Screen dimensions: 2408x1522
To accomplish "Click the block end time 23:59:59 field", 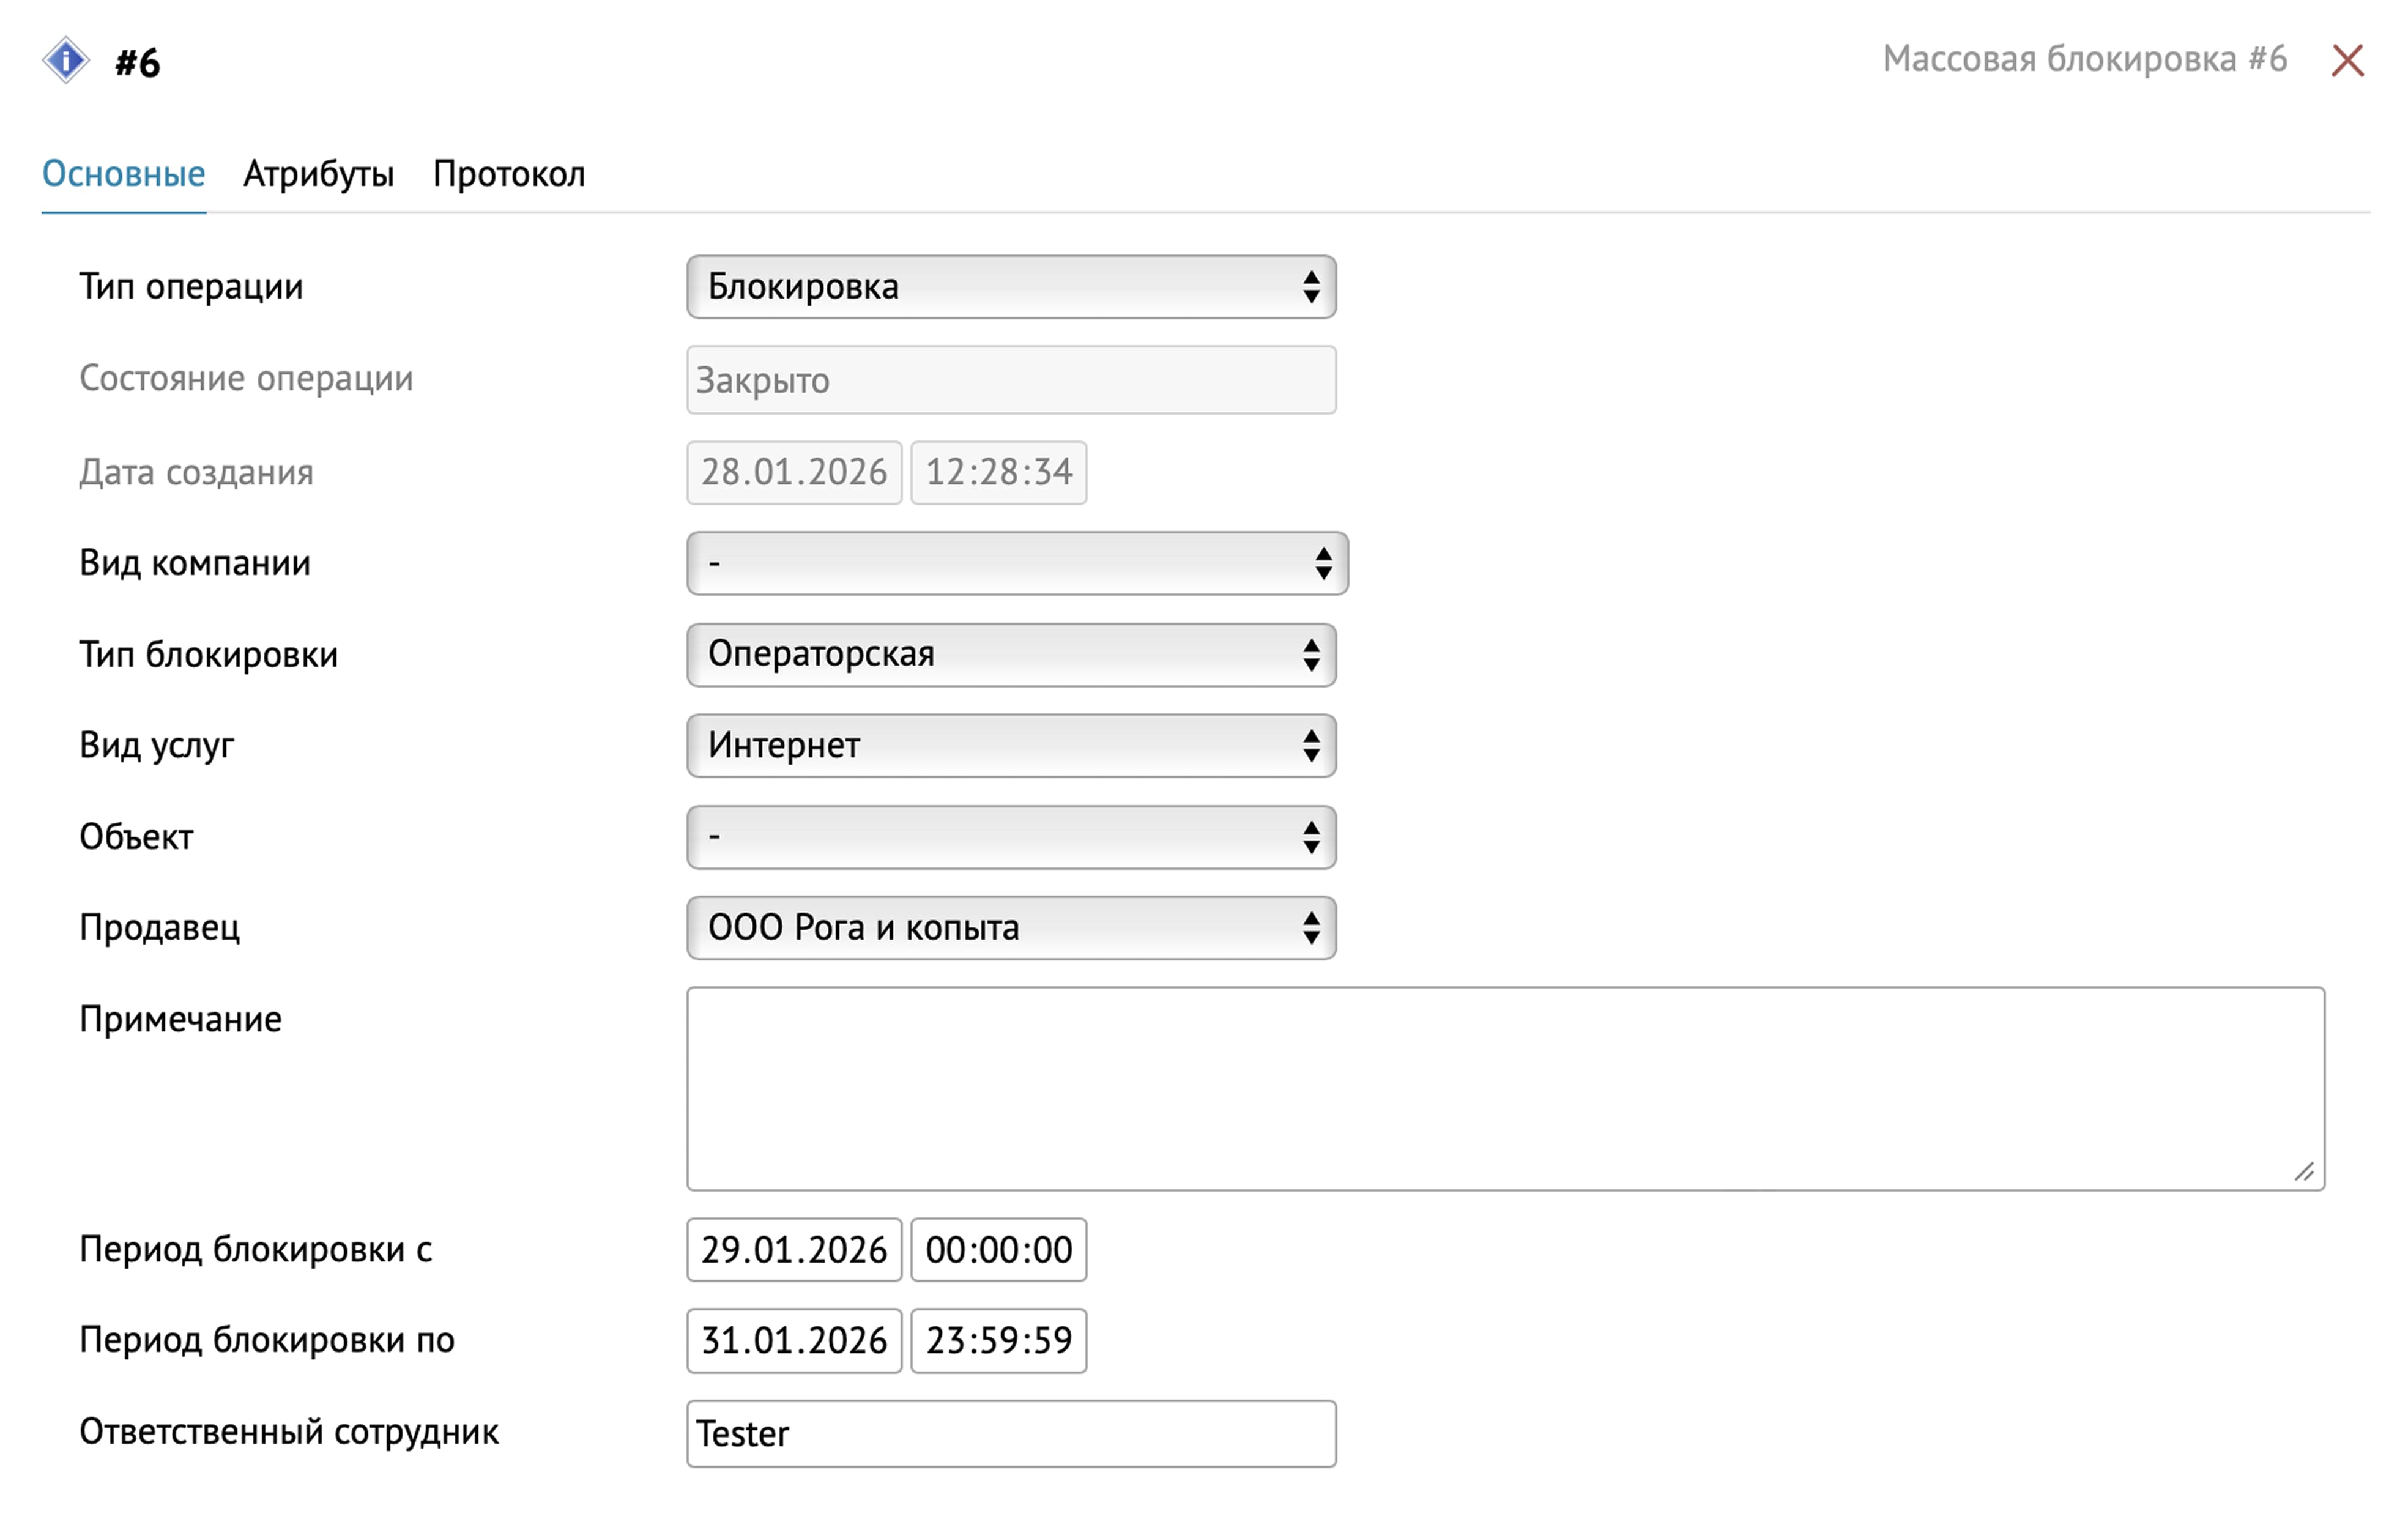I will point(998,1341).
